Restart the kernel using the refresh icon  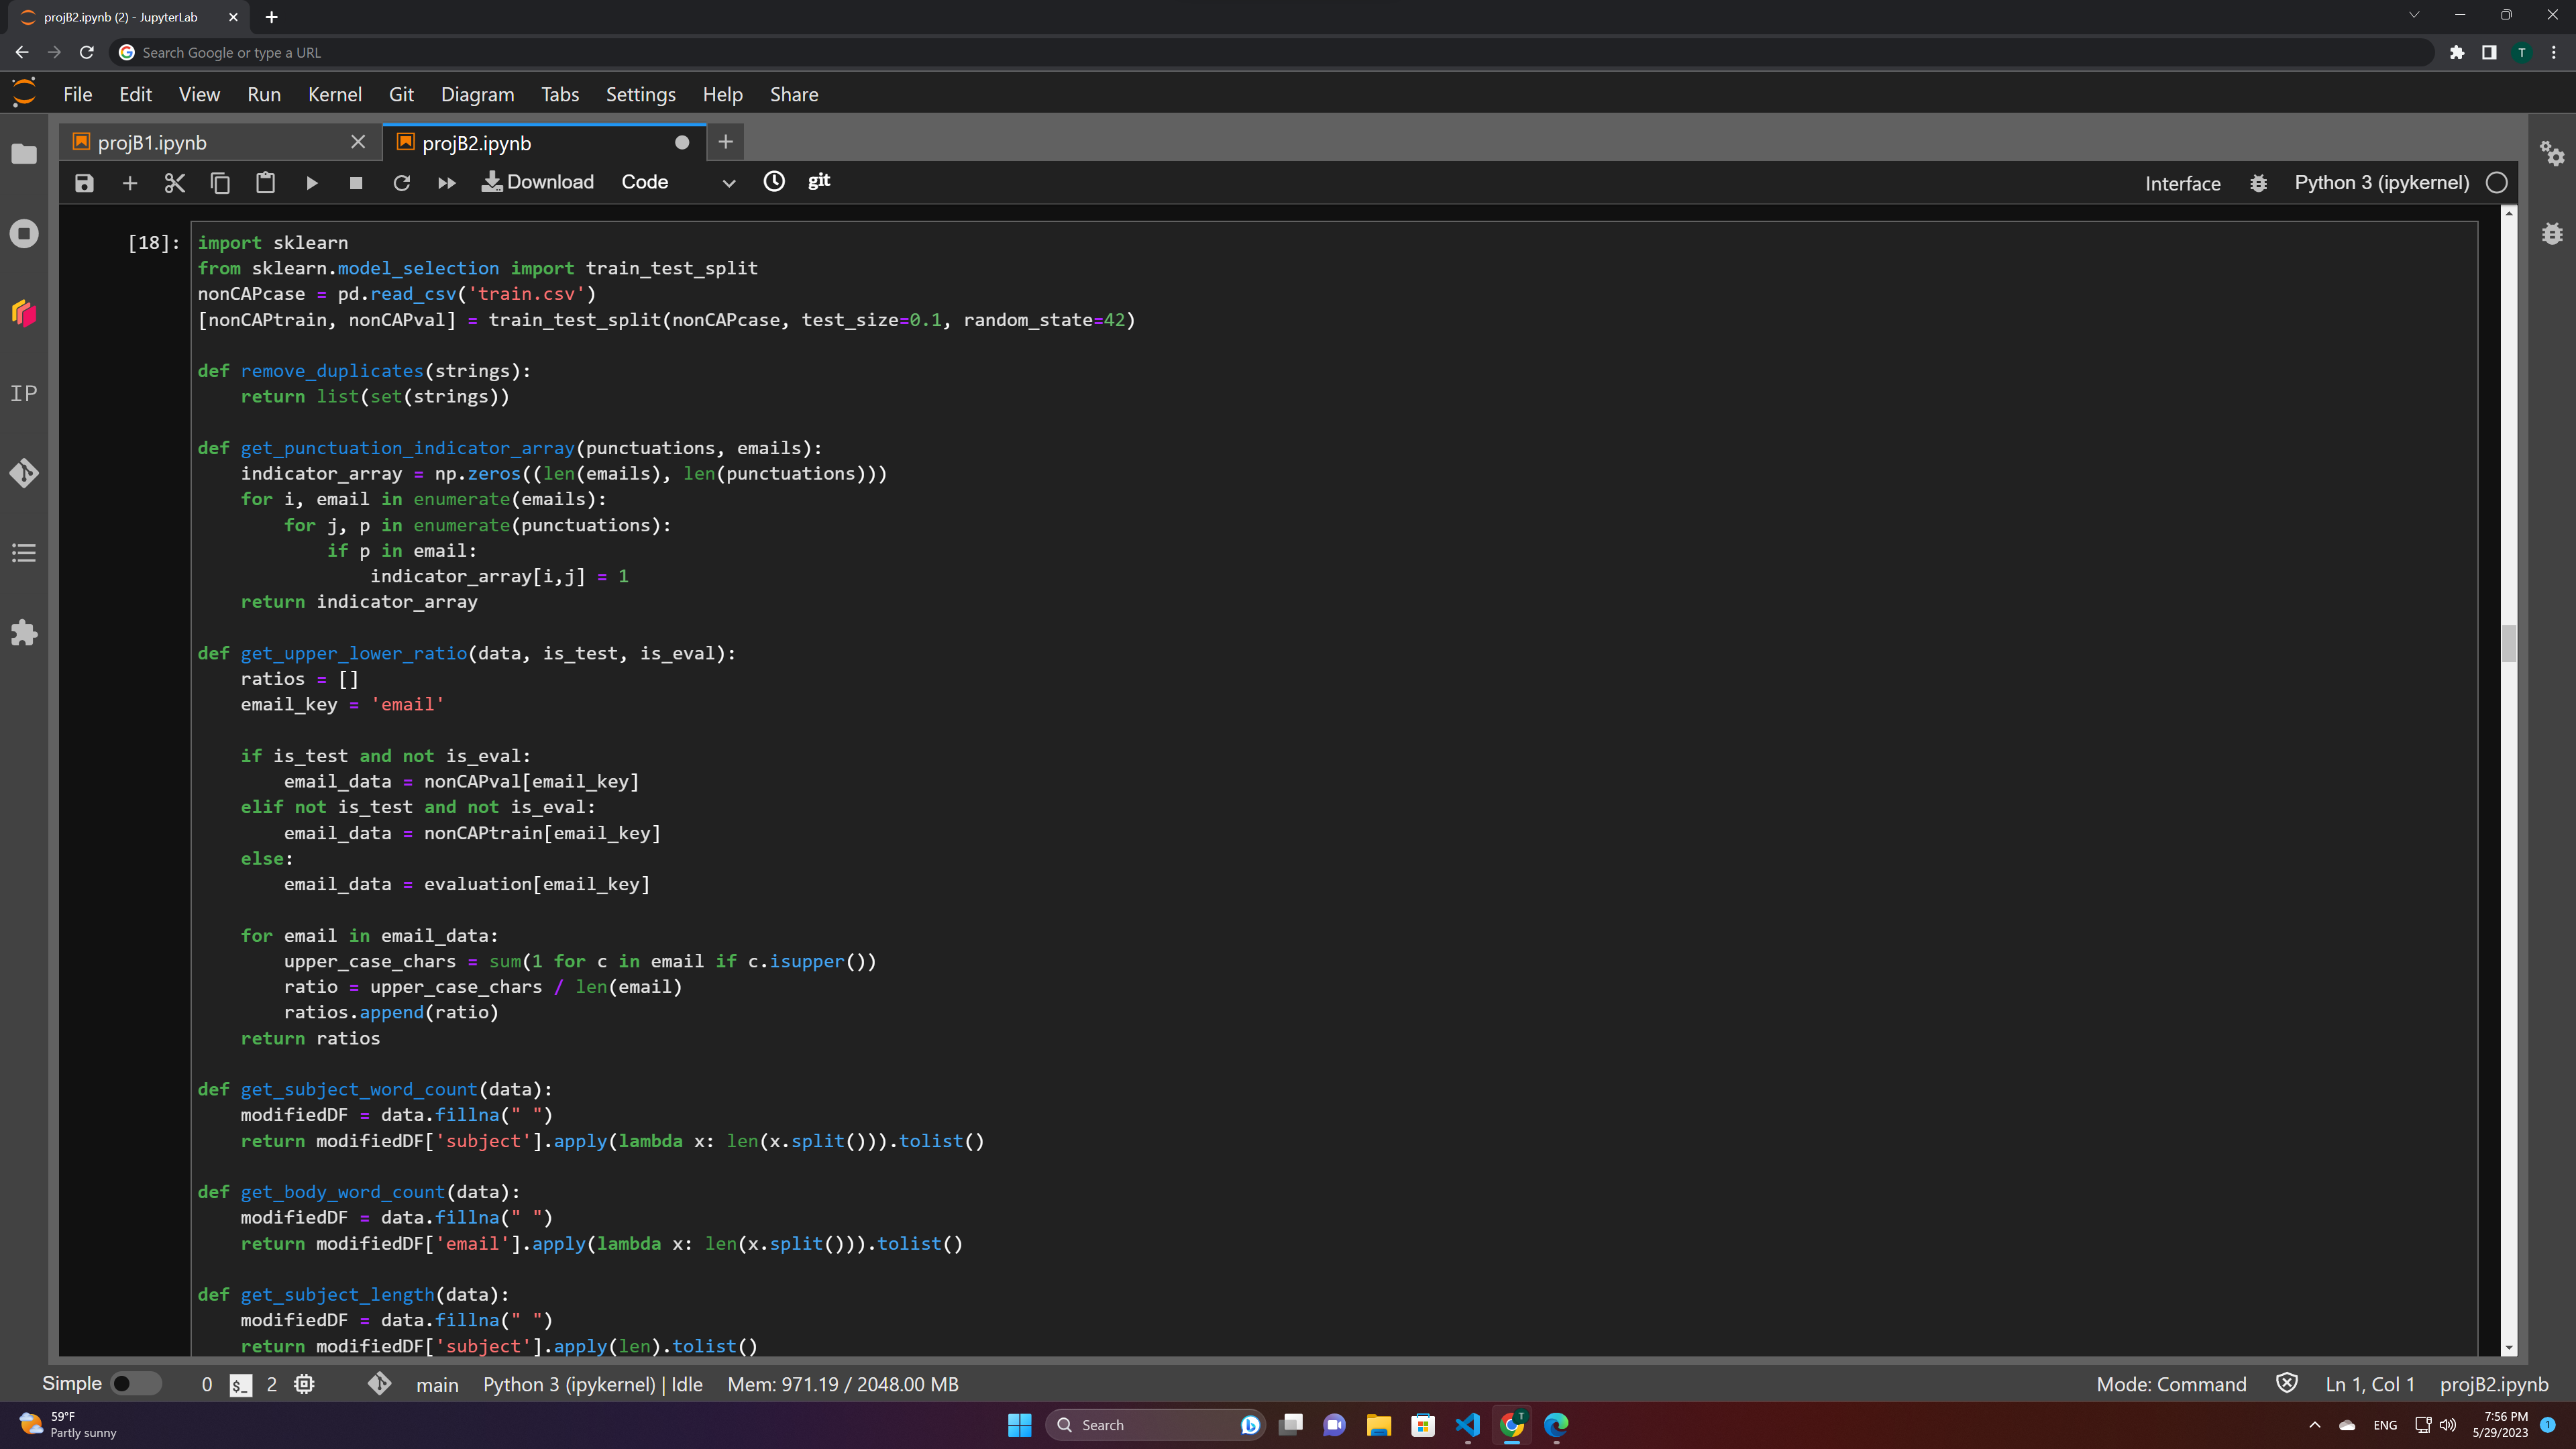click(401, 183)
